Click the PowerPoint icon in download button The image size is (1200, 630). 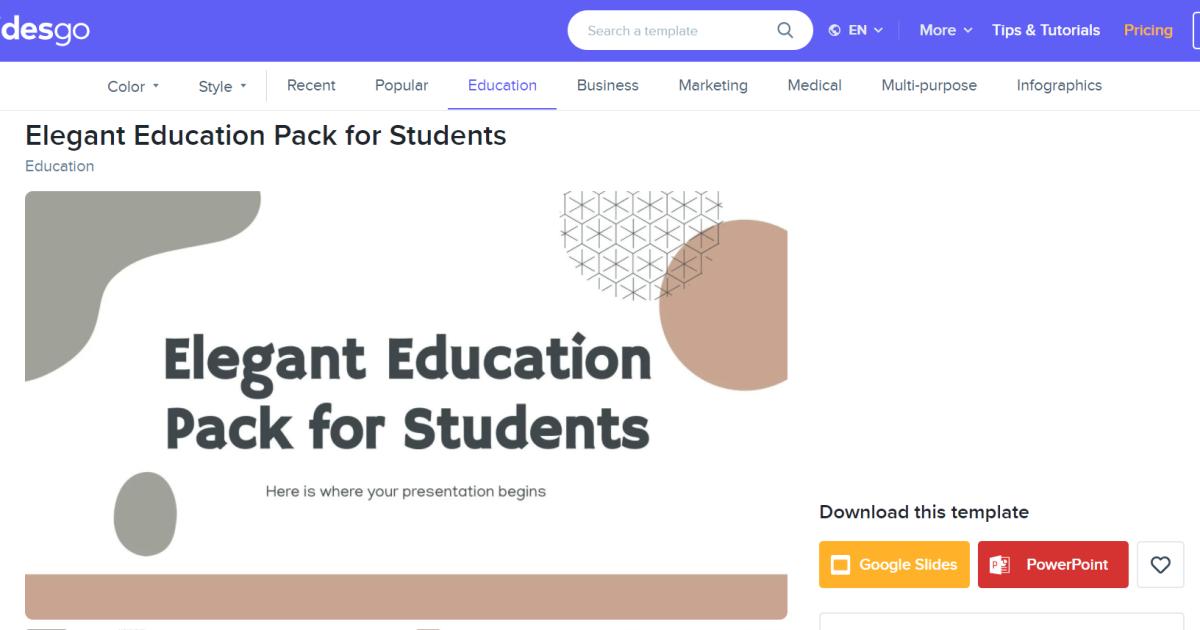point(999,565)
